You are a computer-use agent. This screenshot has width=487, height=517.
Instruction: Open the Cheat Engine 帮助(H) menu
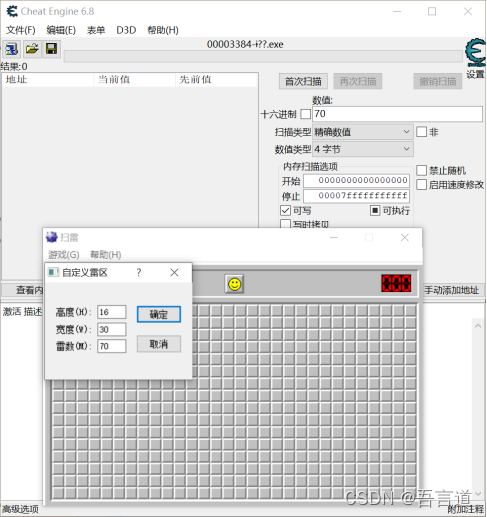(x=163, y=30)
